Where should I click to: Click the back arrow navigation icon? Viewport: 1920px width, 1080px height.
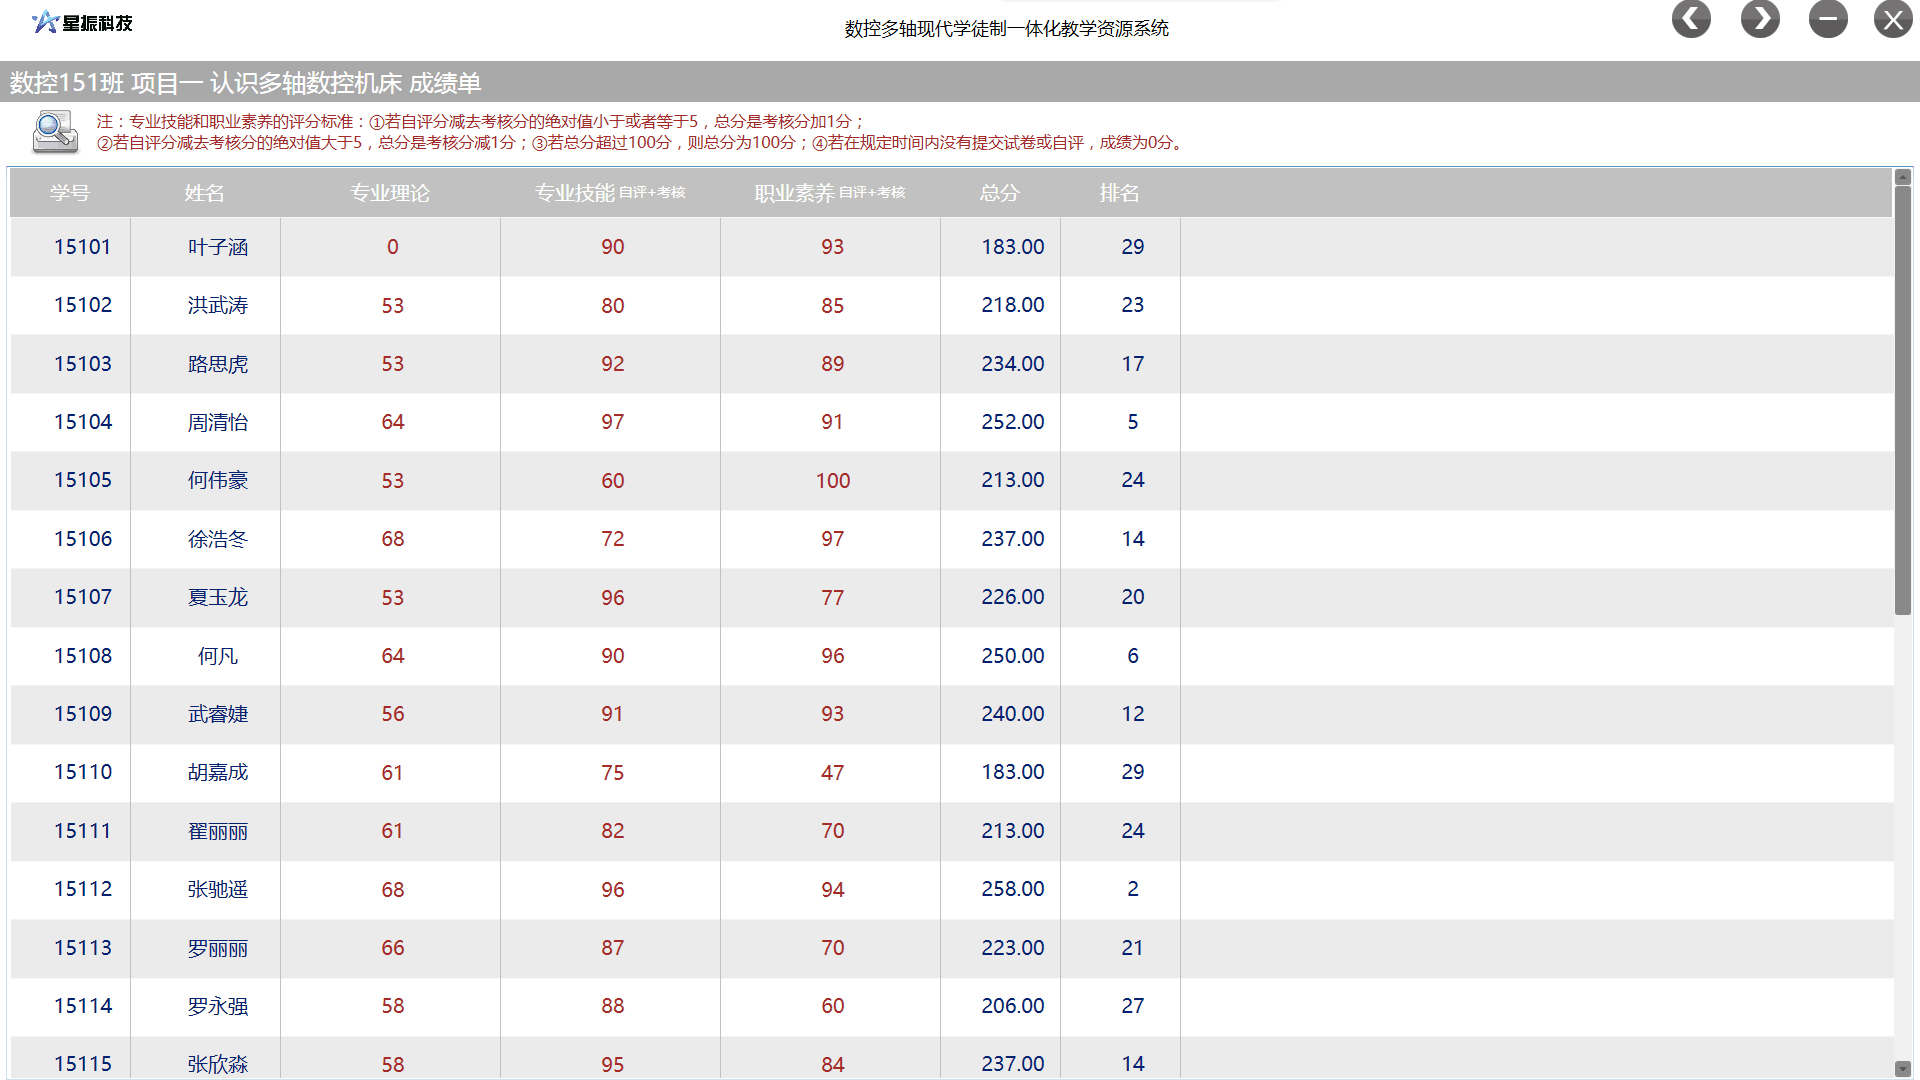1691,19
